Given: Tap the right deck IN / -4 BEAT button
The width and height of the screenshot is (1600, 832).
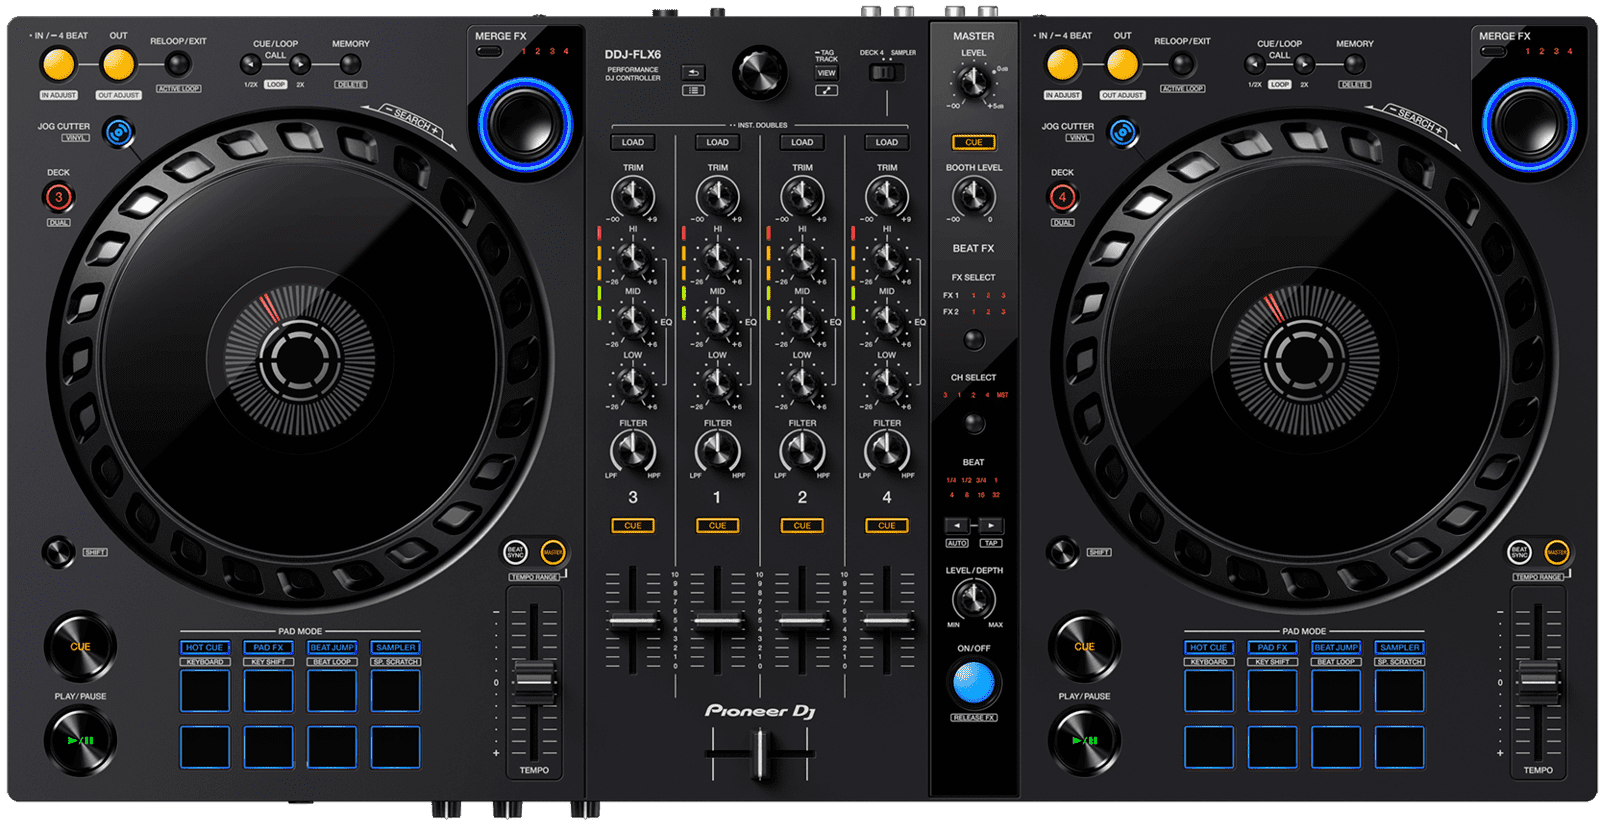Looking at the screenshot, I should tap(1062, 65).
